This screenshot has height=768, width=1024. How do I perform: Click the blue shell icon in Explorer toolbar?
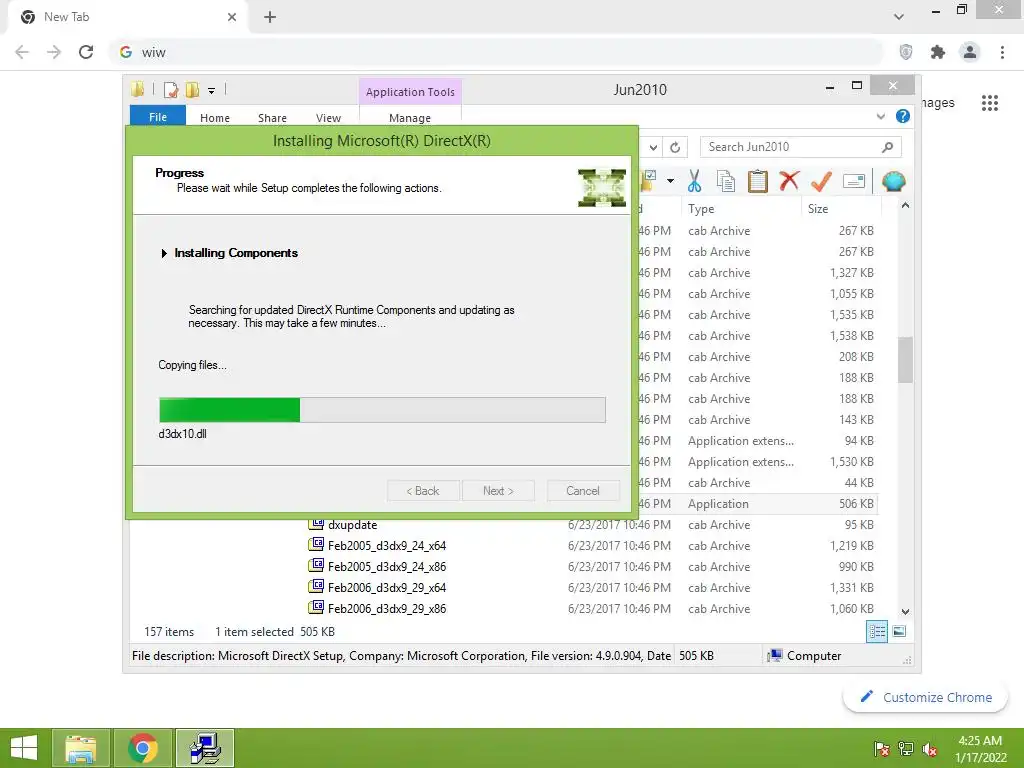point(893,181)
